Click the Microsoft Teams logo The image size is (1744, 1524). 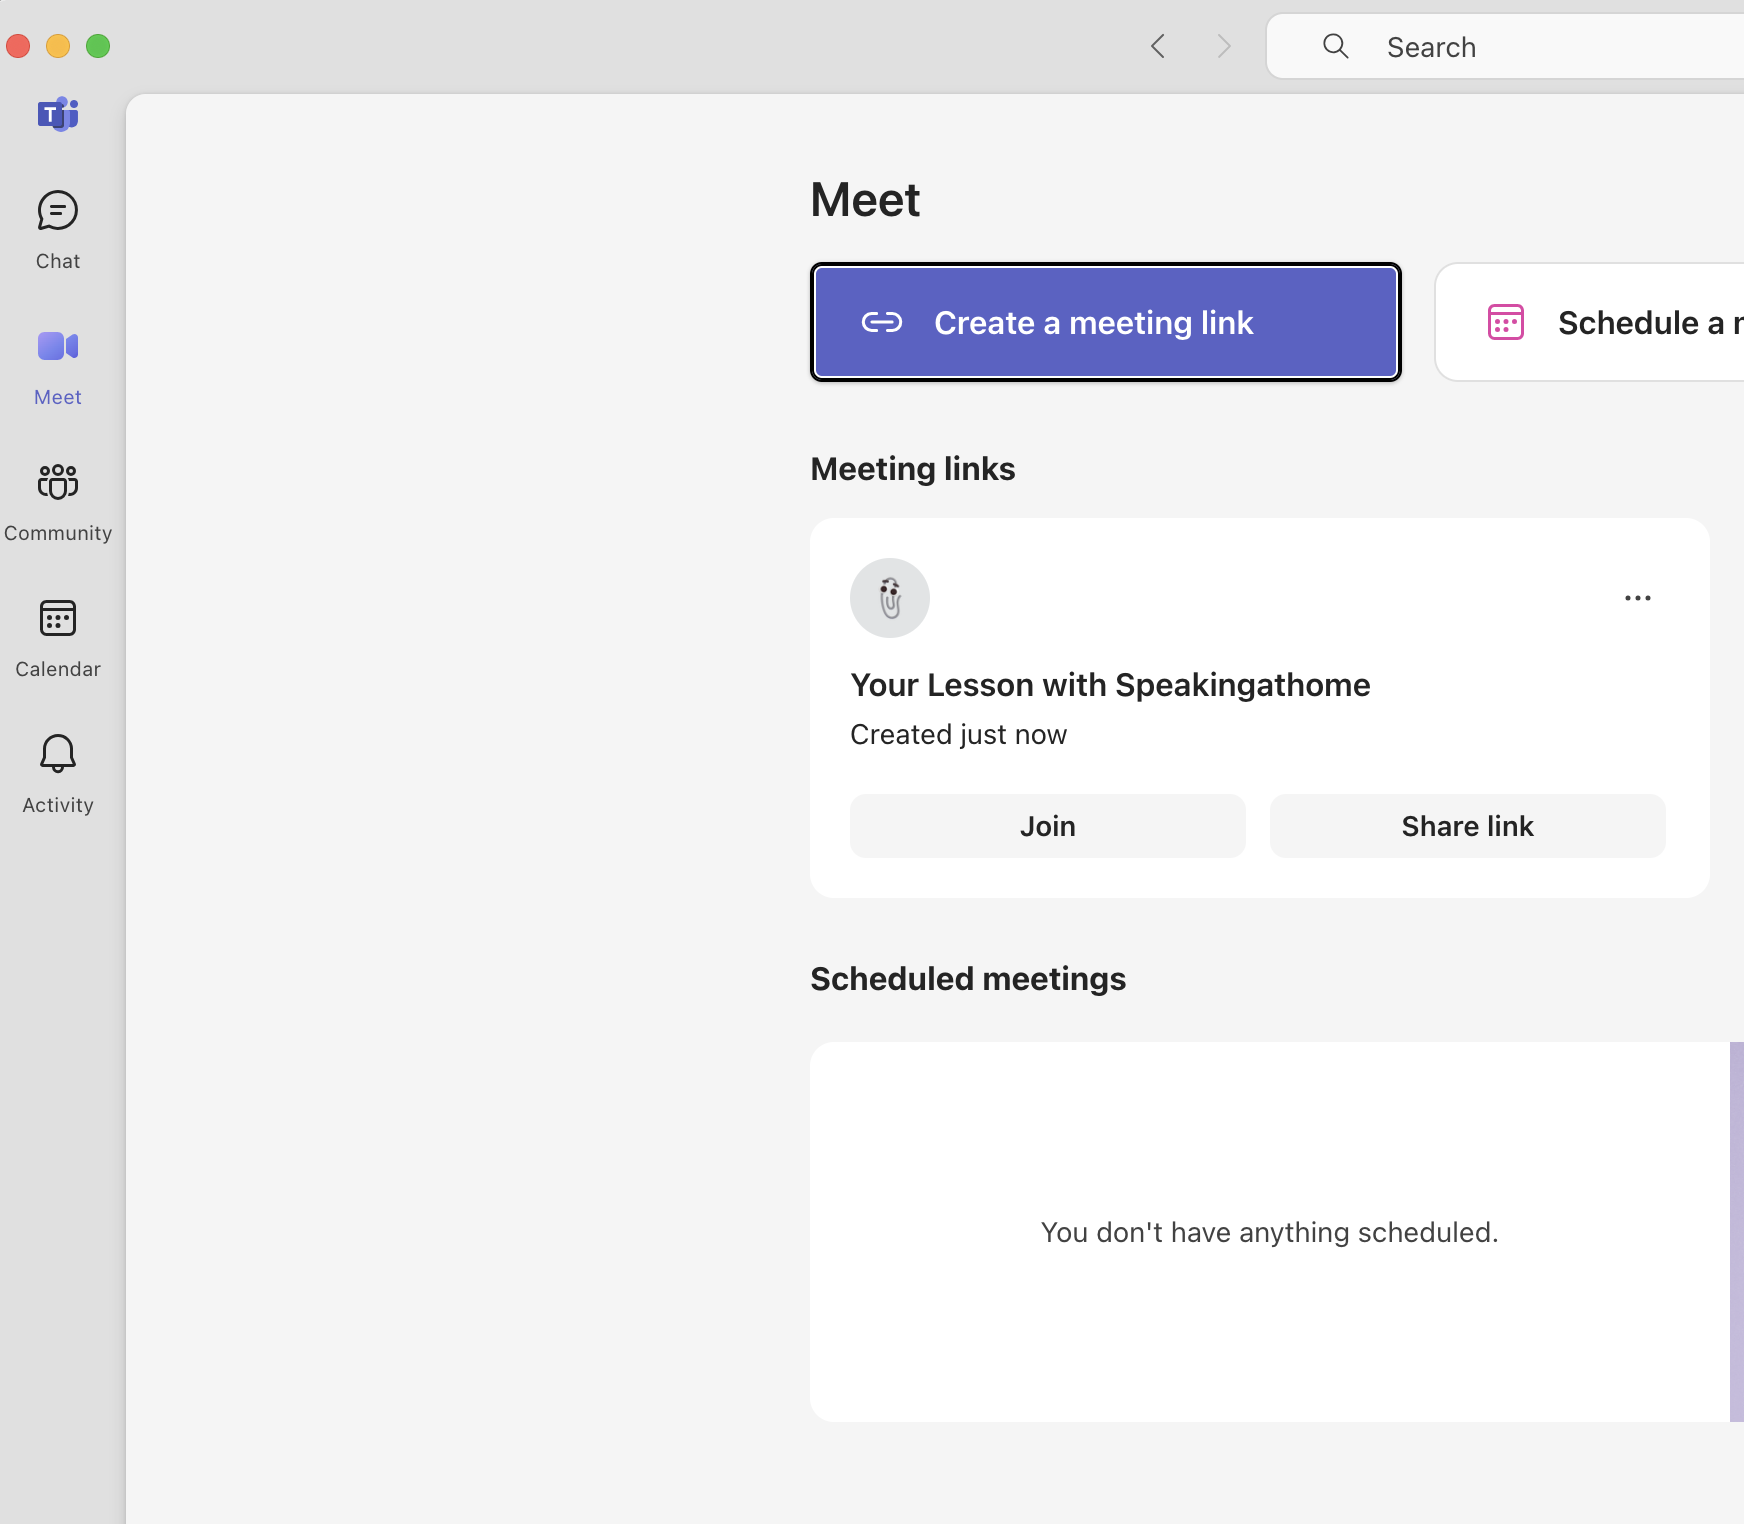(x=59, y=114)
